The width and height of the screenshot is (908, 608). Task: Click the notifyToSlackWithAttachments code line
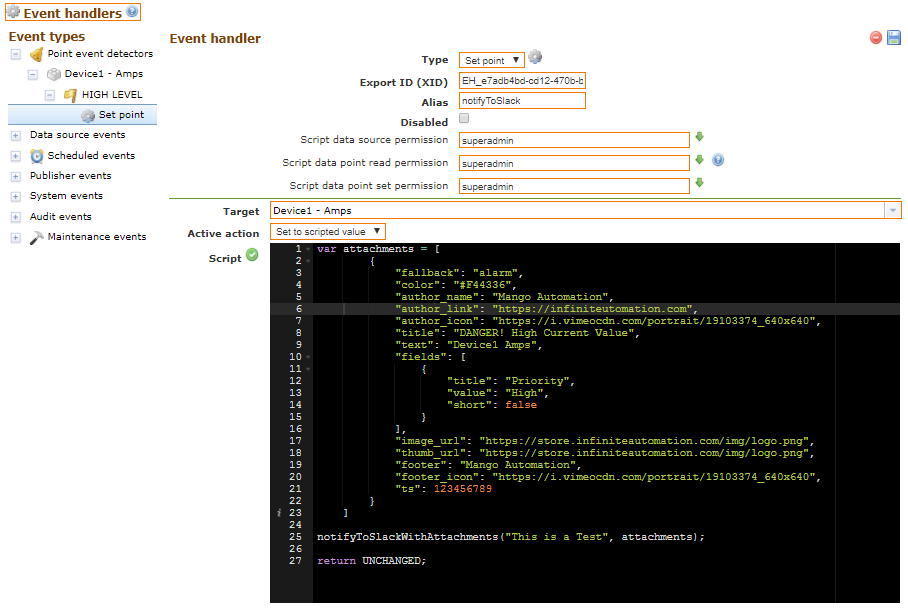click(511, 537)
